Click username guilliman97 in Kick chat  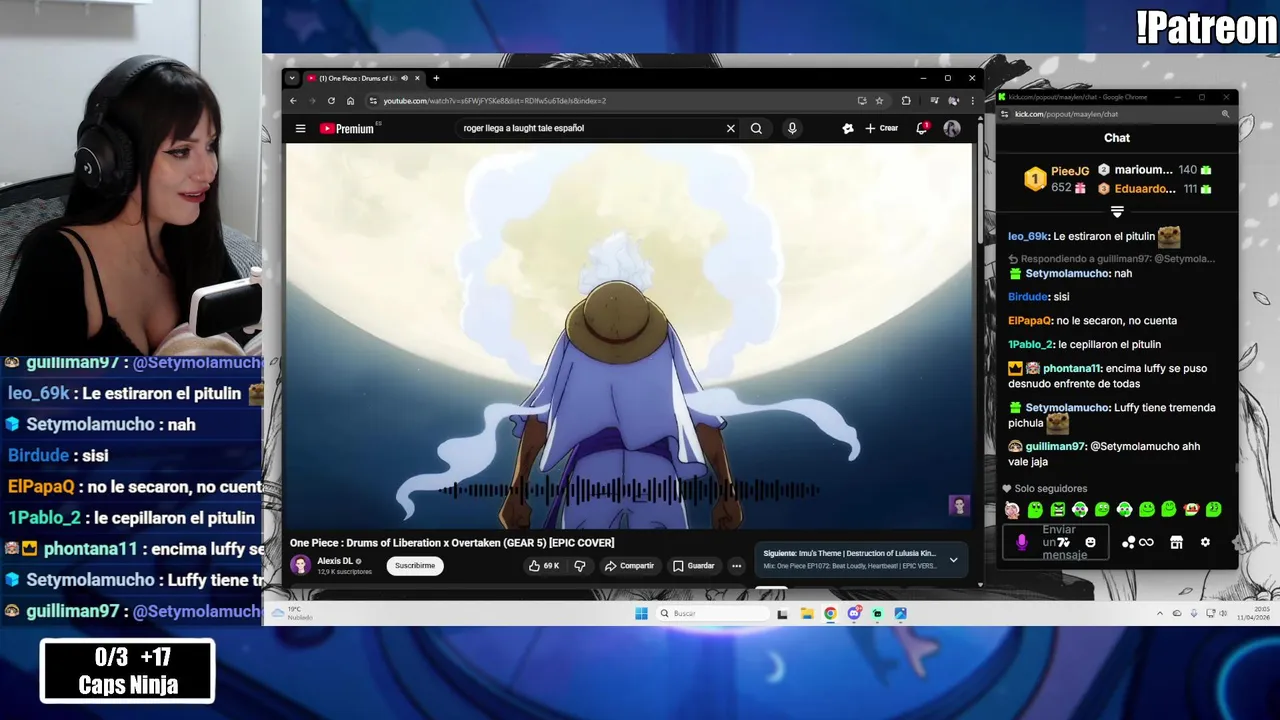click(1055, 447)
